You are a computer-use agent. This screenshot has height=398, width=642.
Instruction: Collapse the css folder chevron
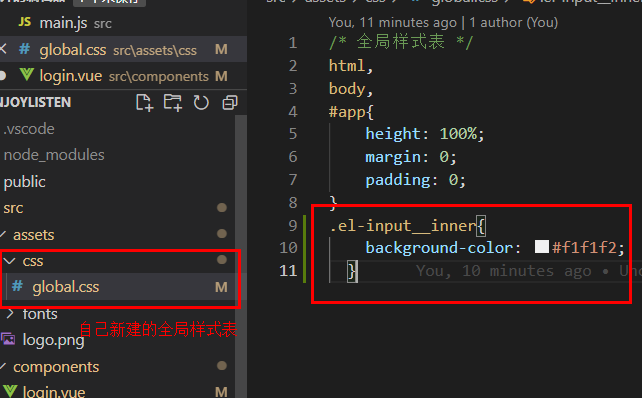9,260
